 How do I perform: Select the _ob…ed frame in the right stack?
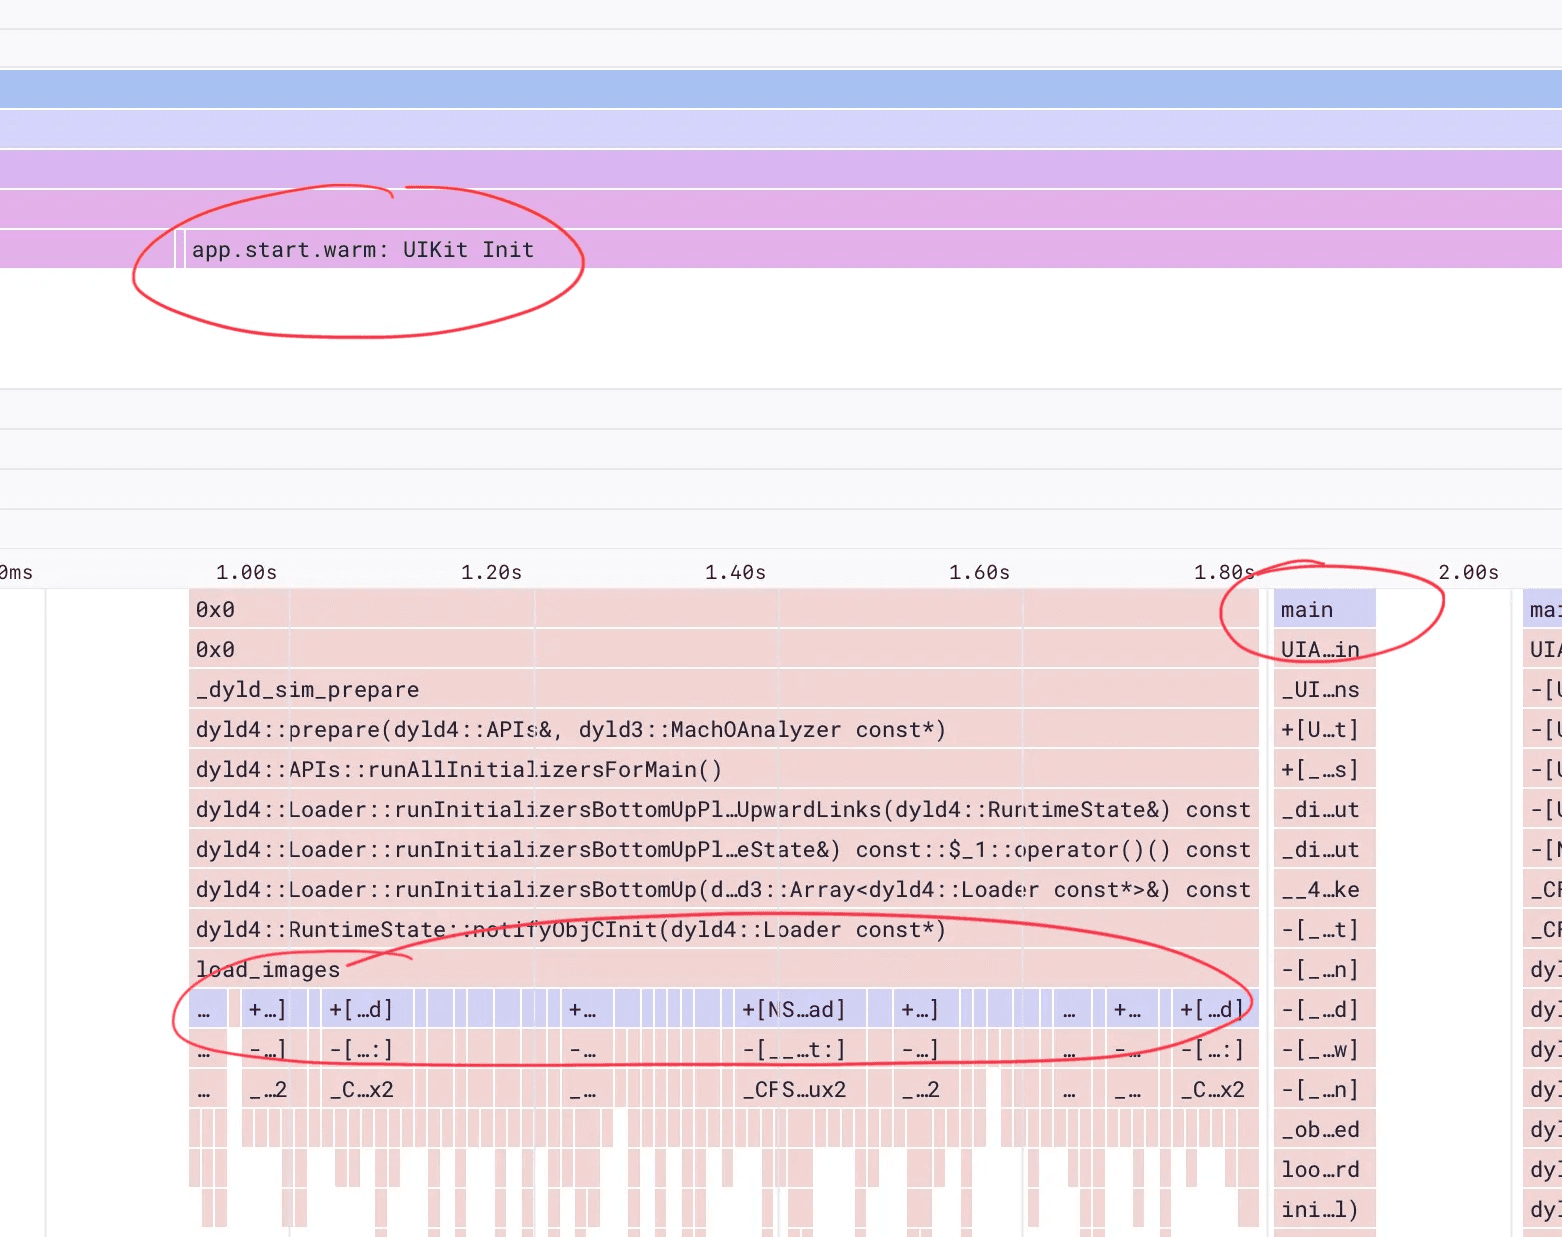pos(1320,1129)
